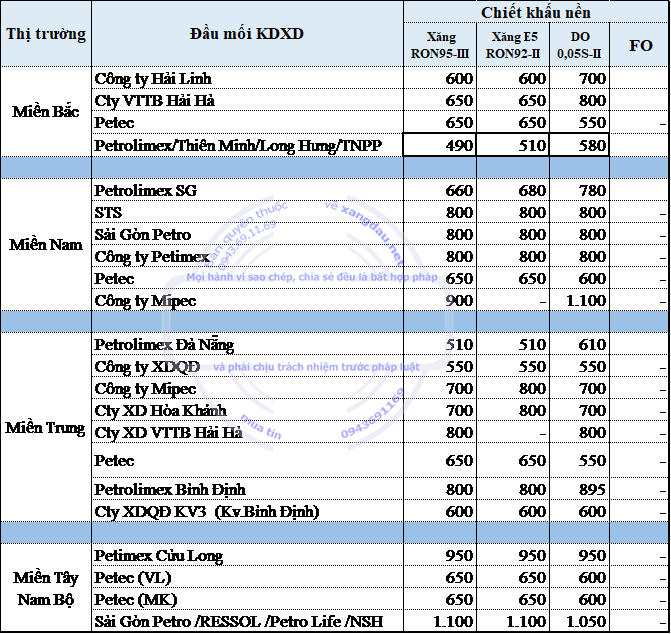Select the 1.050 value in Sài Gòn Petro/RESSOL row
Screen dimensions: 671x634
point(579,621)
